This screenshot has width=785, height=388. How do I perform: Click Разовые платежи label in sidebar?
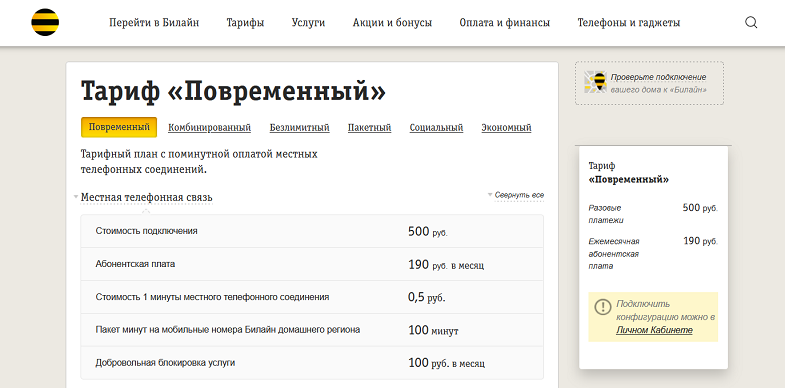point(606,214)
